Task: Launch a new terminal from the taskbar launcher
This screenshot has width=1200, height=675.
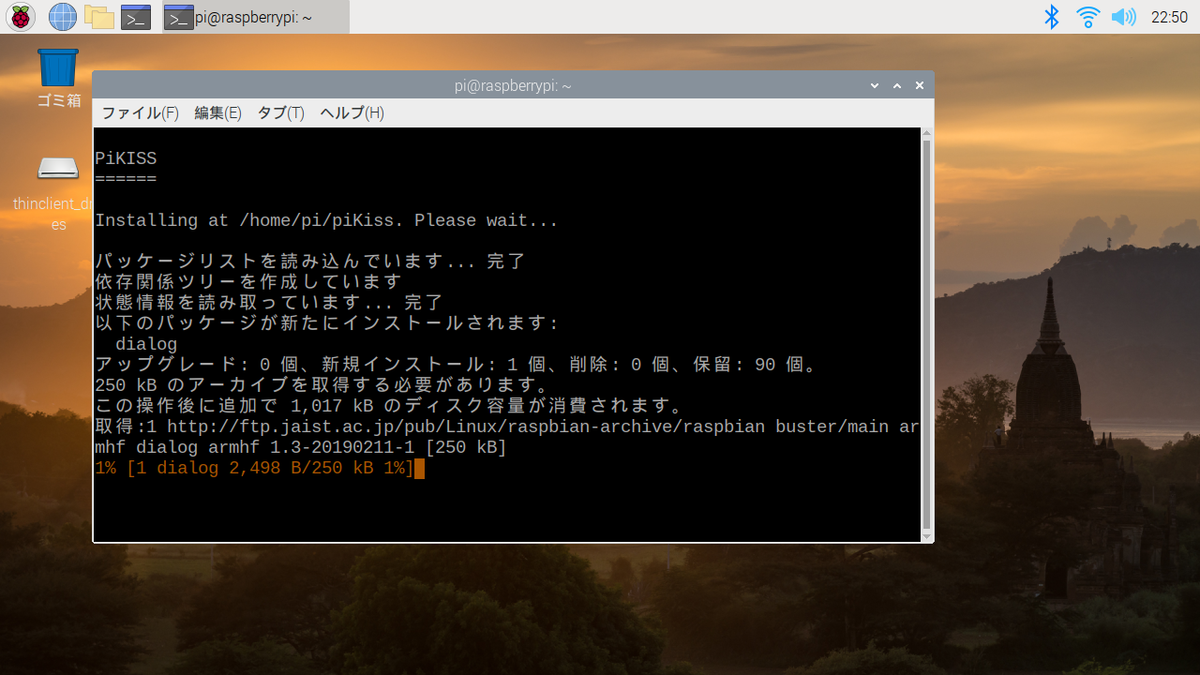Action: (x=133, y=16)
